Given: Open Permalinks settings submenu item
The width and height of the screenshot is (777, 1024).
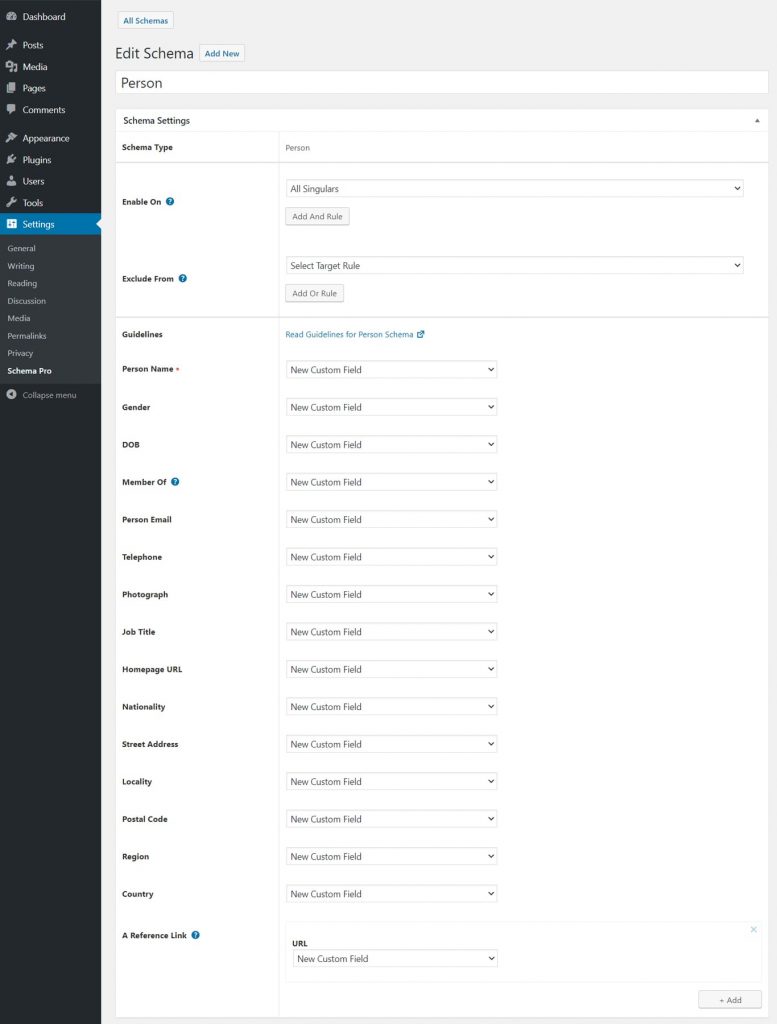Looking at the screenshot, I should pyautogui.click(x=27, y=336).
